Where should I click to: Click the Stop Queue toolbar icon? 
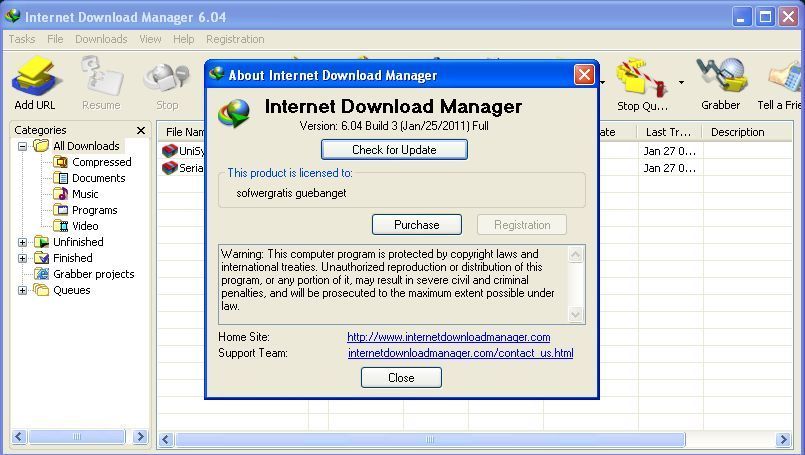642,77
